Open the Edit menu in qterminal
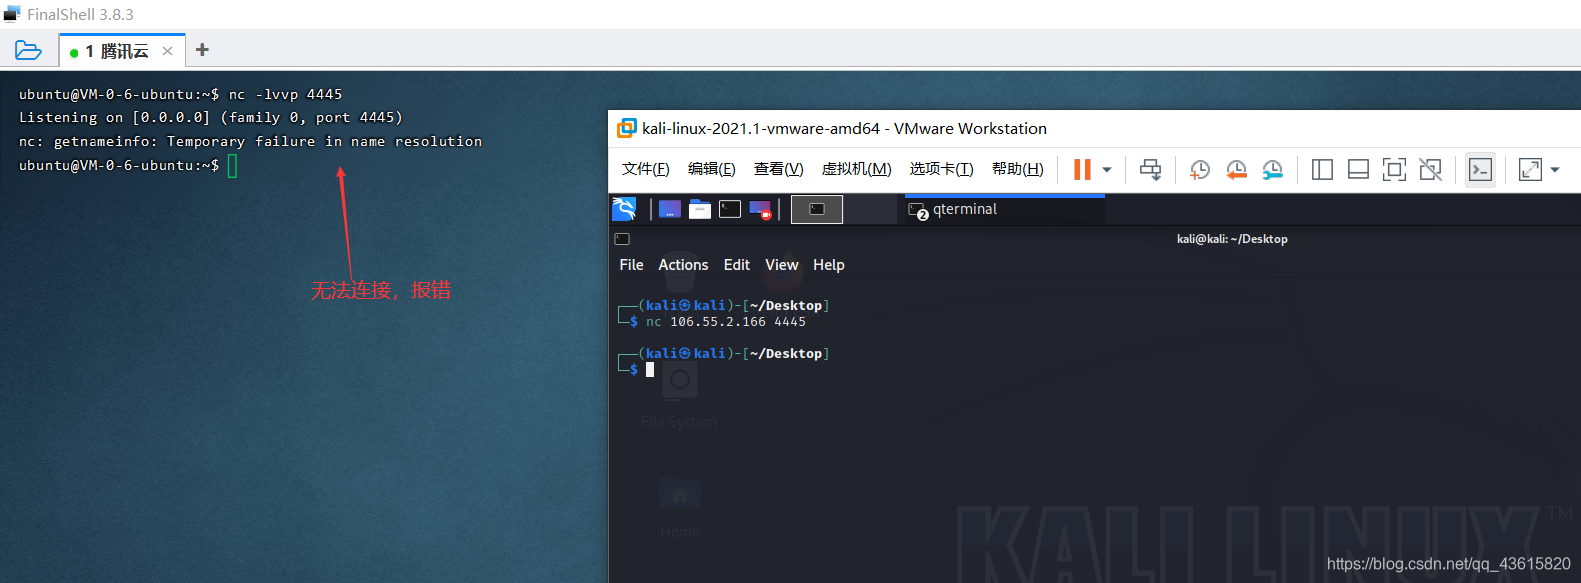Screen dimensions: 1581x583 point(737,265)
